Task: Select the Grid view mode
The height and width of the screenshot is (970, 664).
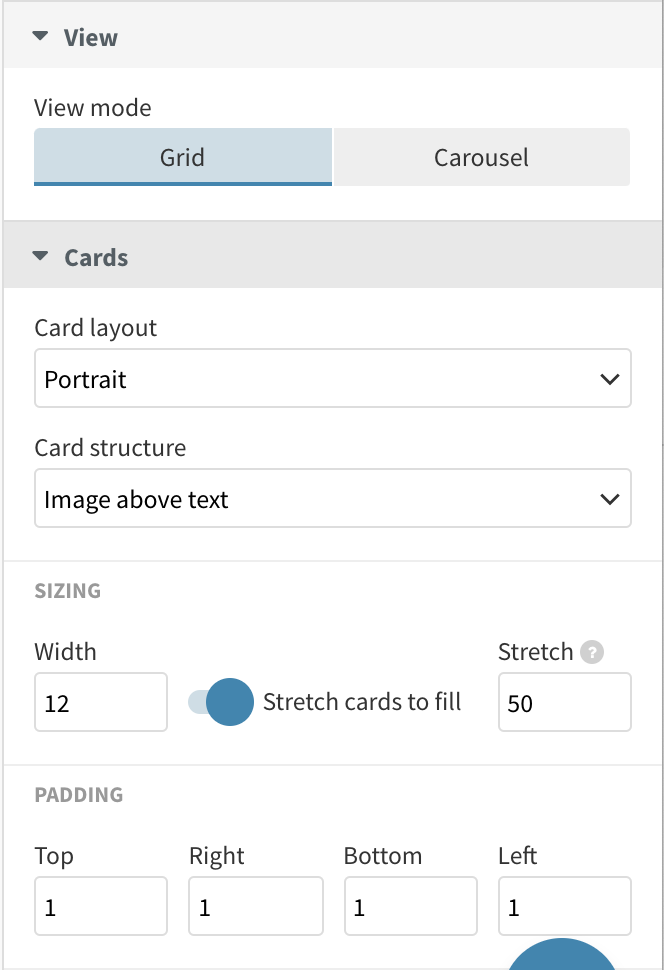Action: click(183, 157)
